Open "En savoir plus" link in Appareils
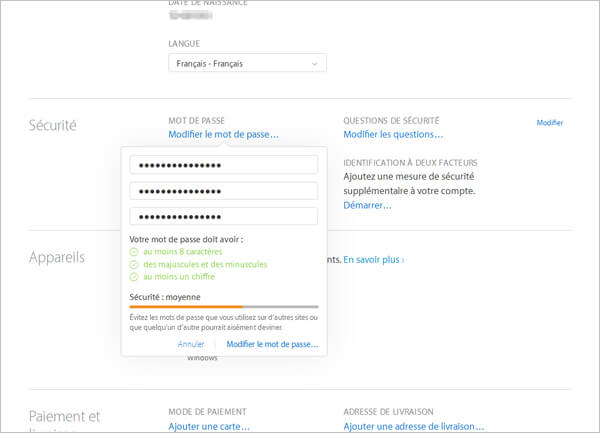Viewport: 600px width, 433px height. point(373,260)
